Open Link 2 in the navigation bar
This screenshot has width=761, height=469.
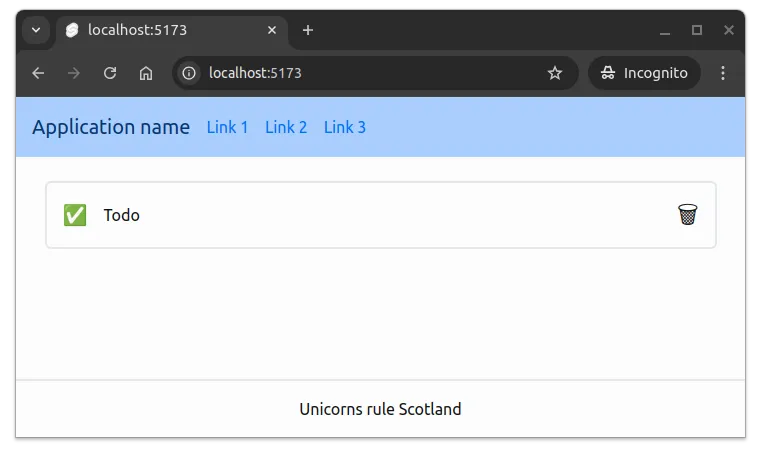[286, 127]
